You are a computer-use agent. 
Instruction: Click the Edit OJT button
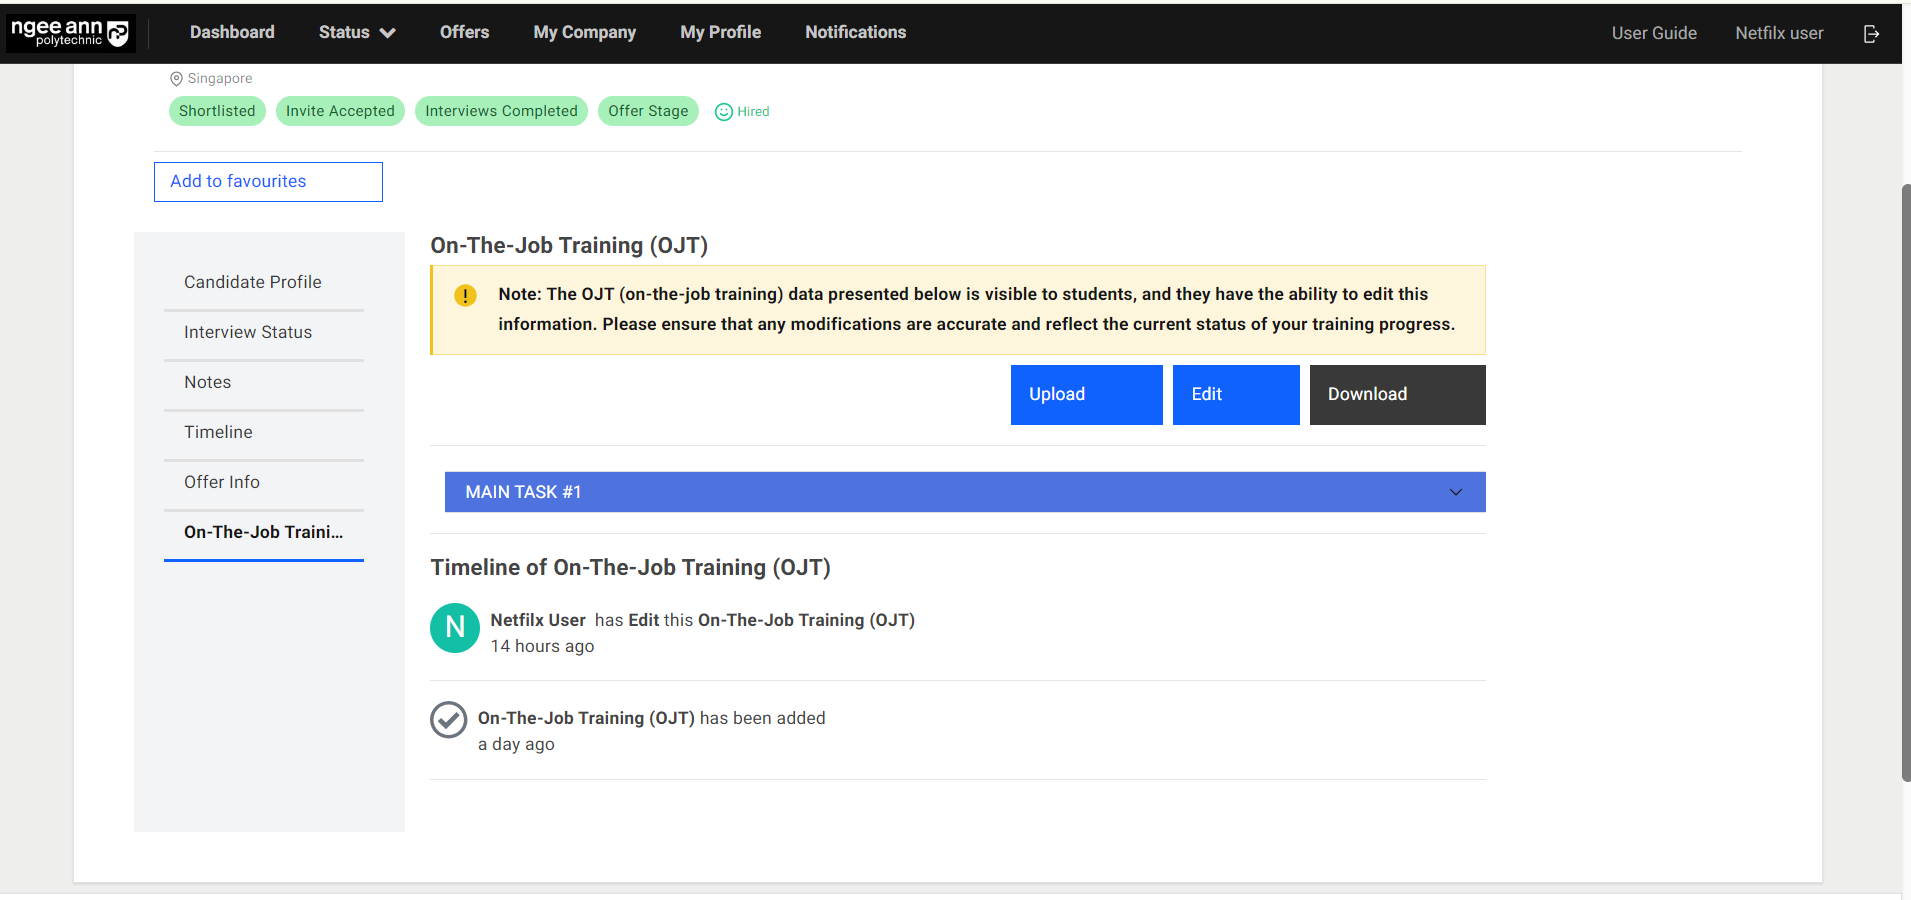[1235, 395]
